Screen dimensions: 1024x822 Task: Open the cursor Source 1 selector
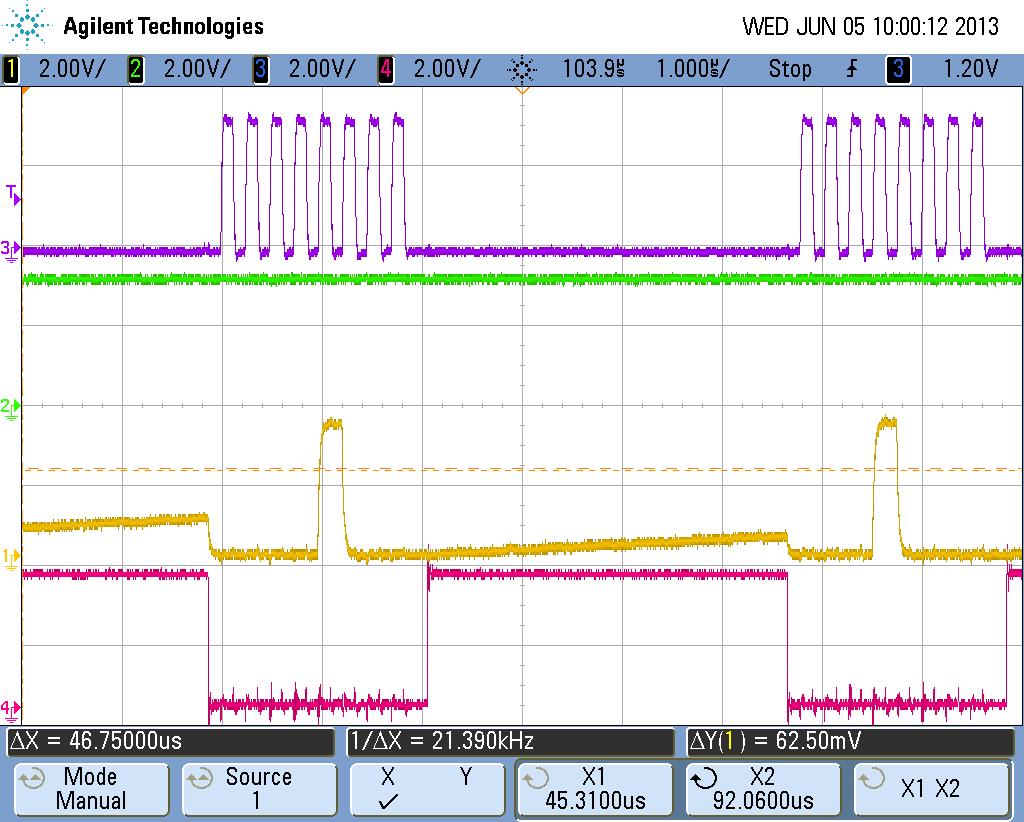click(x=259, y=789)
